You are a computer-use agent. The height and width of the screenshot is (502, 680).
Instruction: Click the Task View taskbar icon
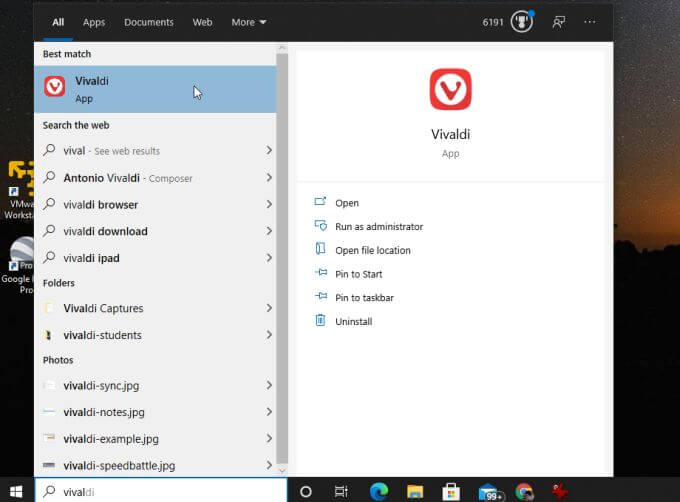coord(341,491)
